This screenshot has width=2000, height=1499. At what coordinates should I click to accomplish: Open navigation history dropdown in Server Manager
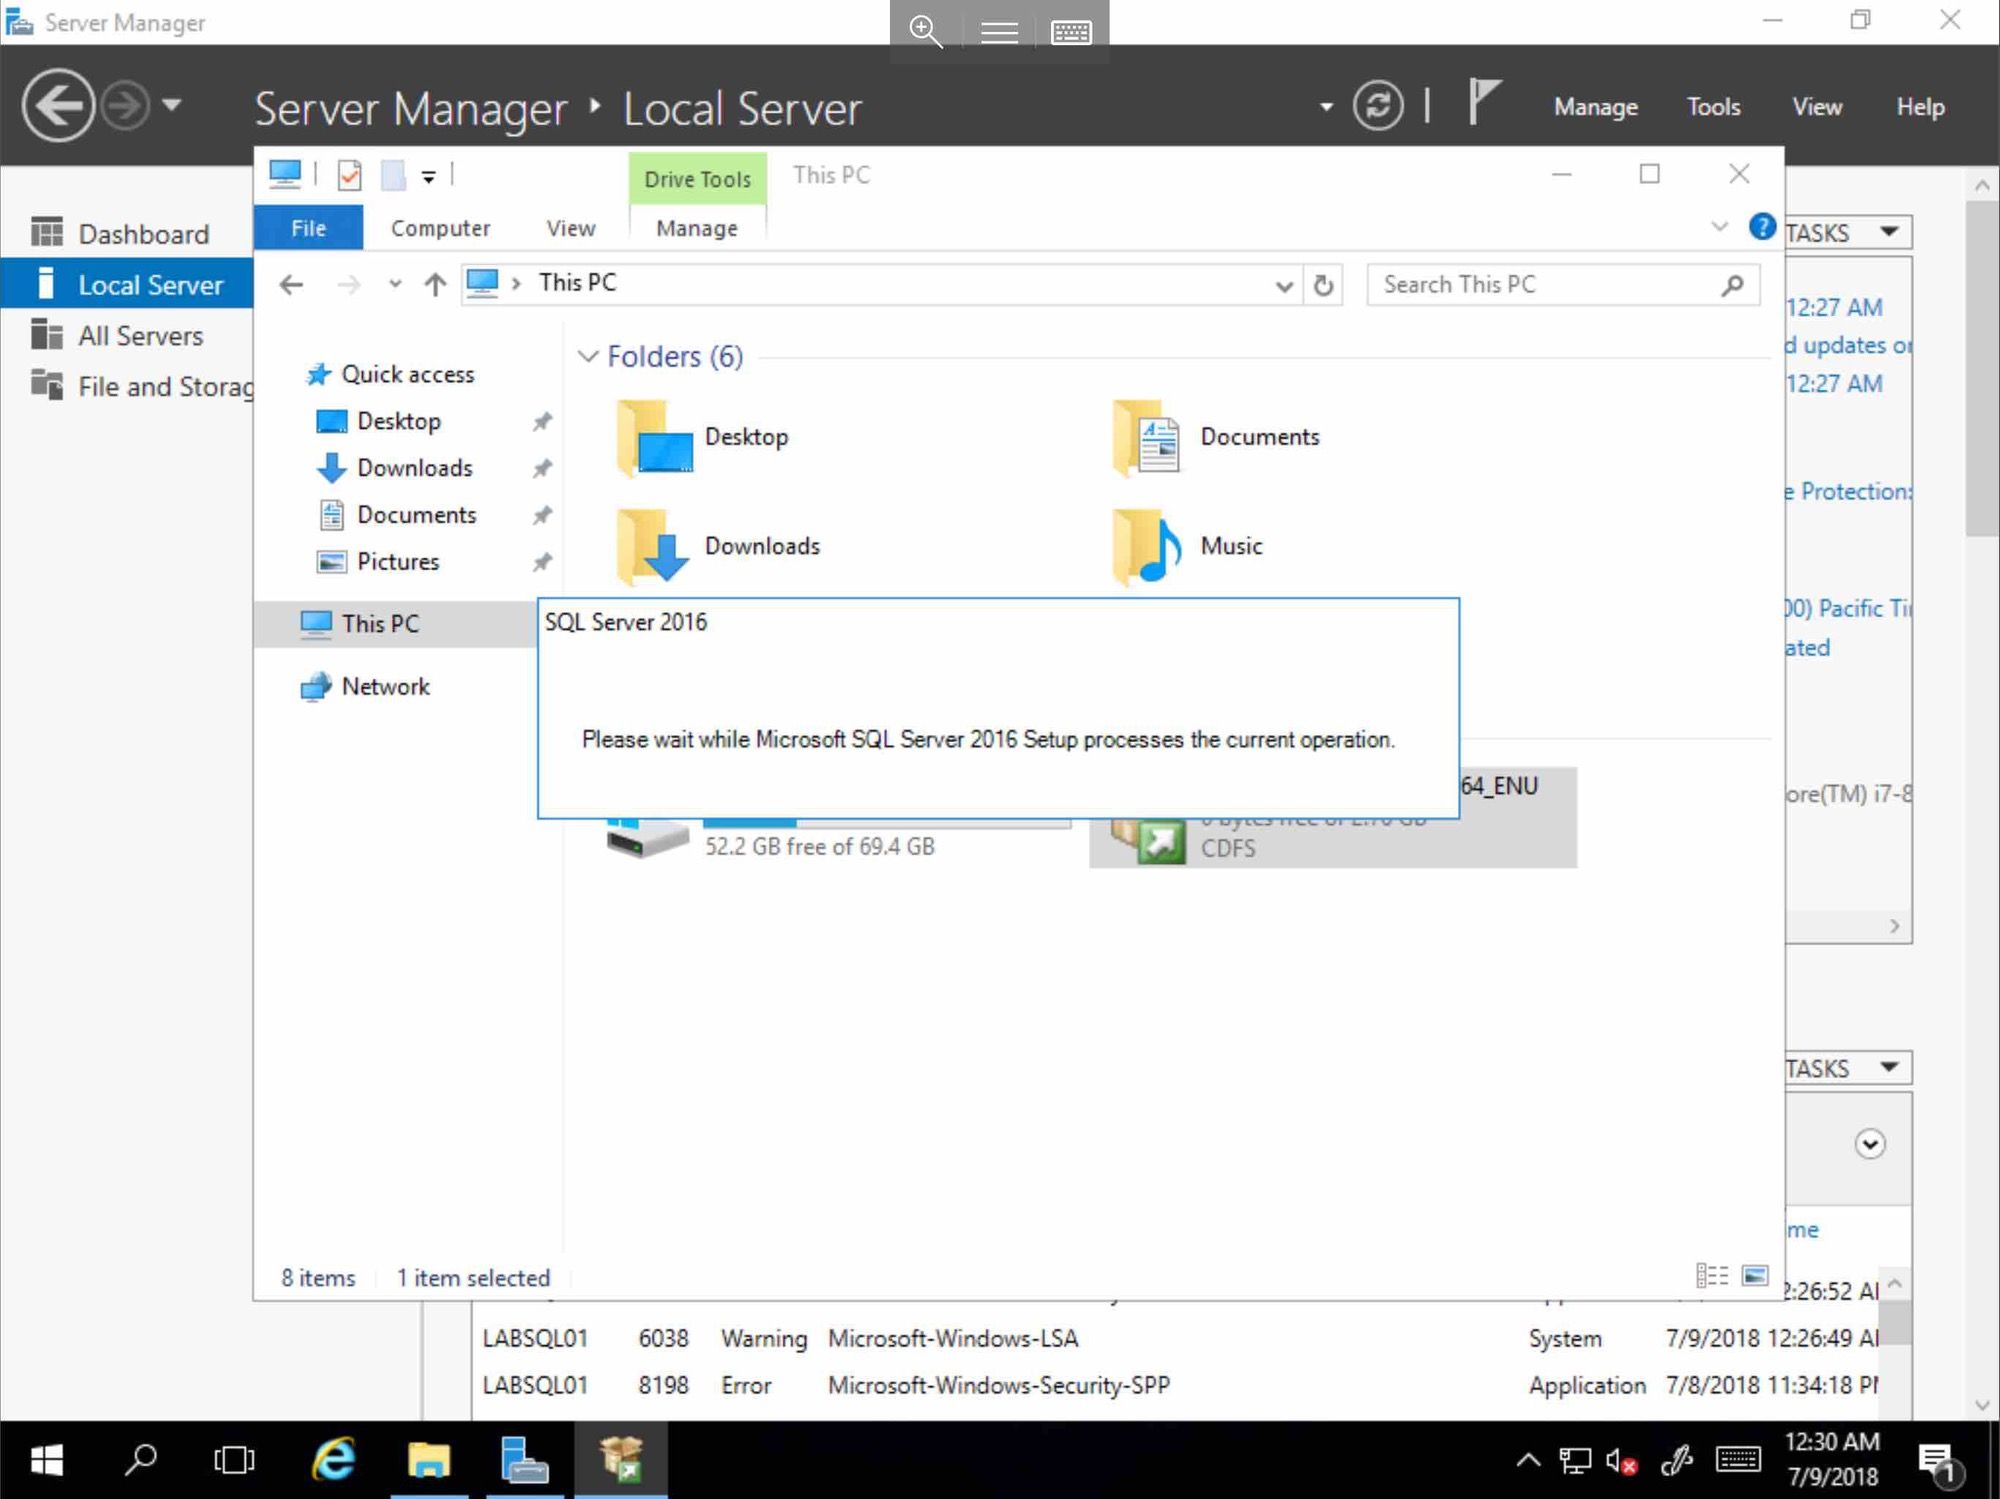coord(172,104)
